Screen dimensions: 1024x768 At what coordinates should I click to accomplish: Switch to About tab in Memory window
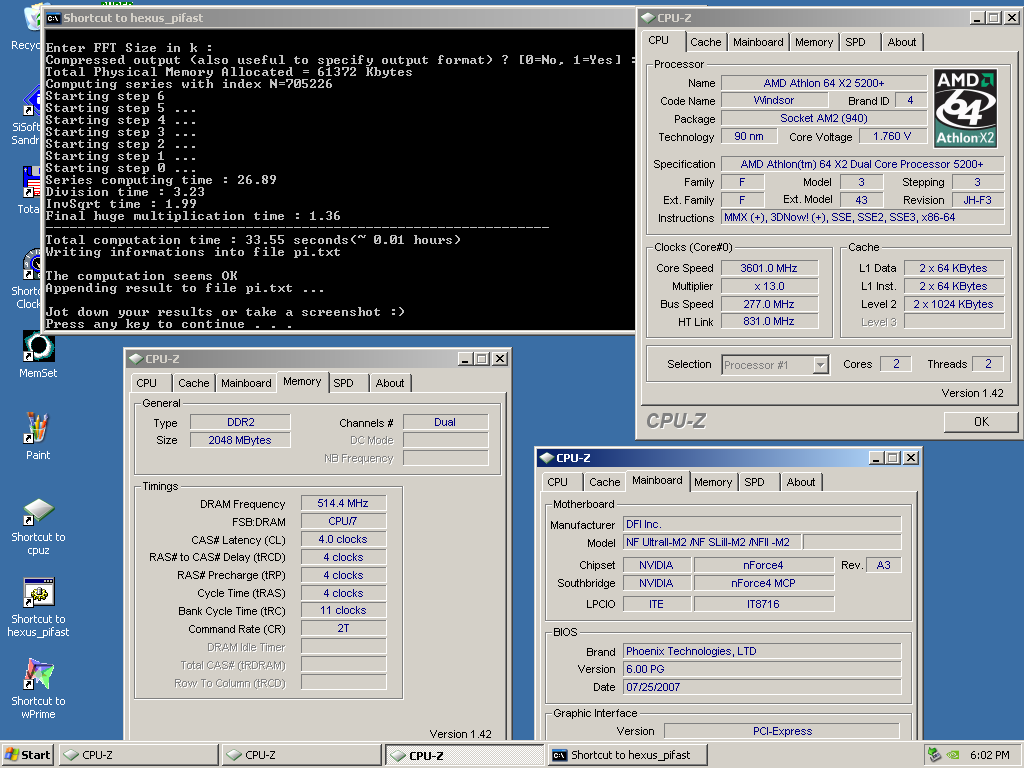coord(389,383)
